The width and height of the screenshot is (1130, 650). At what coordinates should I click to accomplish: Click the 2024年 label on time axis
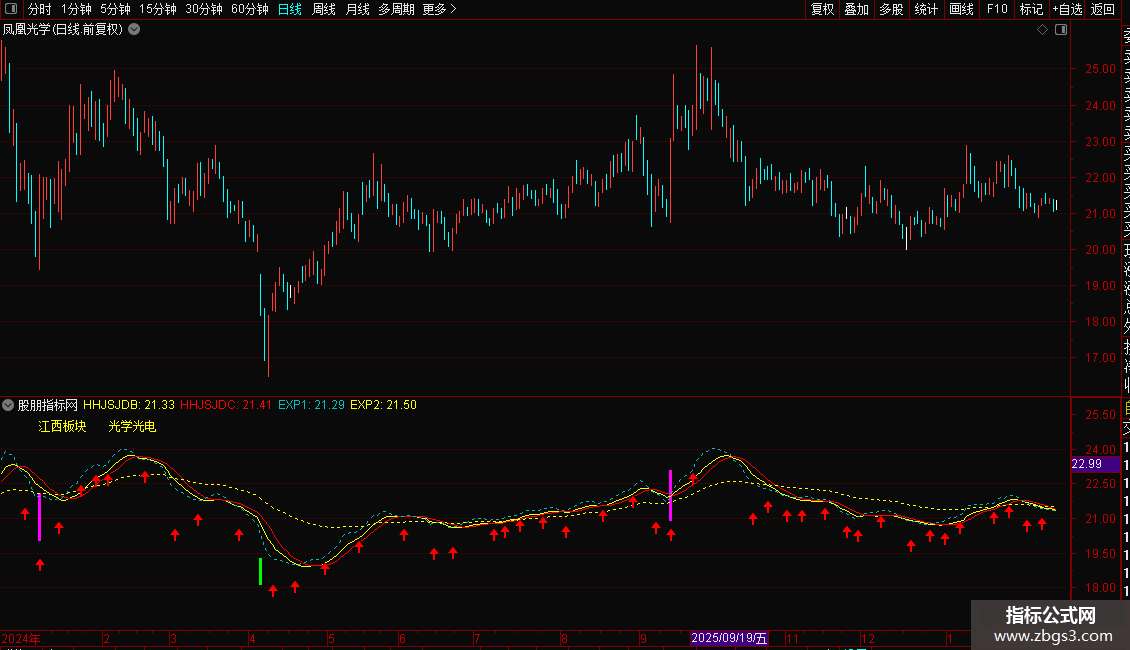point(21,638)
